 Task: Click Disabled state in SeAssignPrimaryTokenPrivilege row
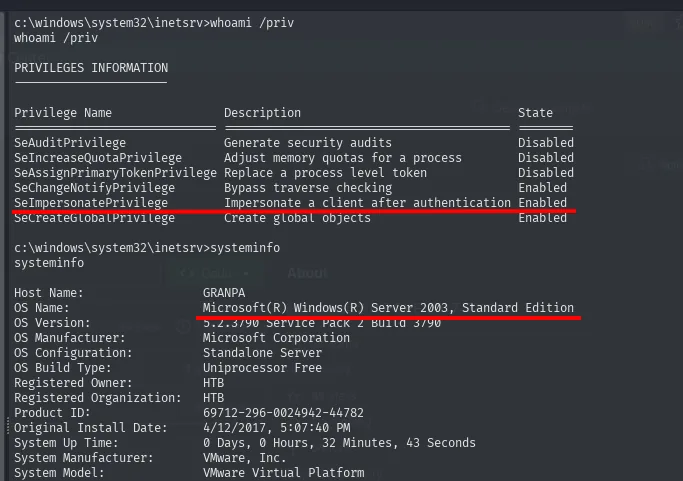pyautogui.click(x=546, y=173)
